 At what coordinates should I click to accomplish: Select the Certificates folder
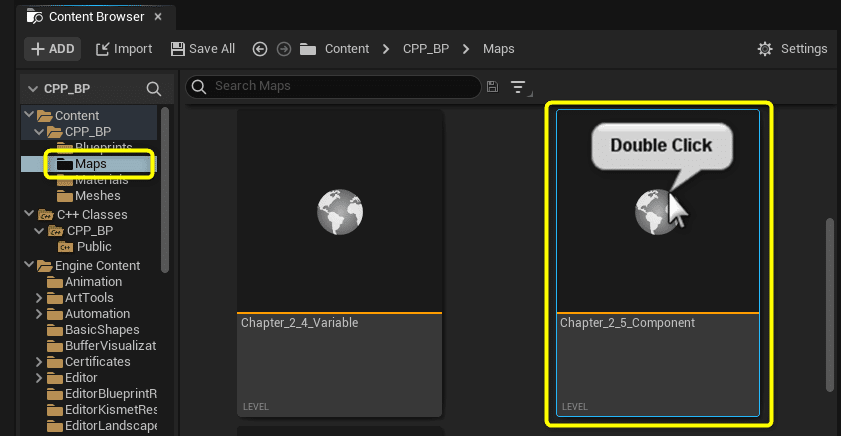[x=88, y=362]
